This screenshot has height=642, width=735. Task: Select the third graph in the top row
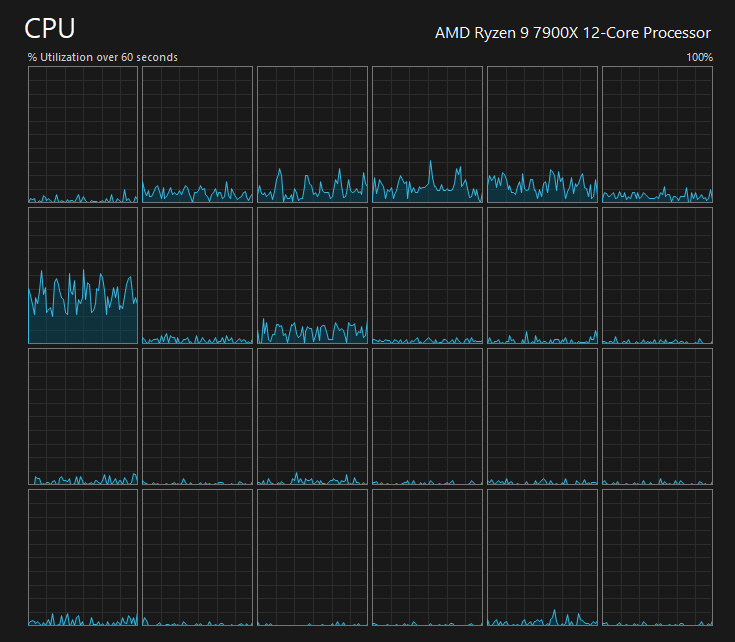(312, 134)
